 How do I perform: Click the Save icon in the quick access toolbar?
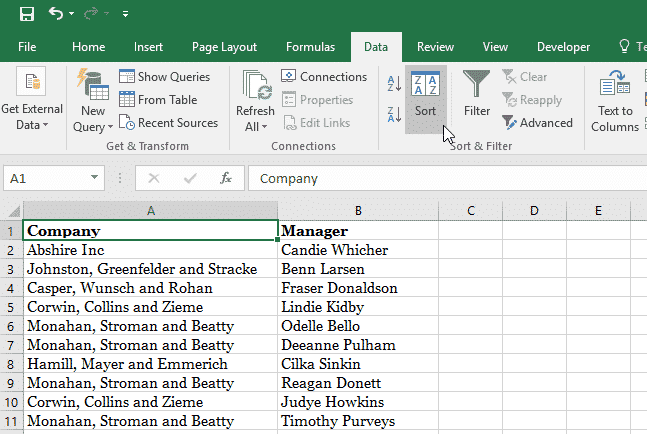tap(27, 14)
